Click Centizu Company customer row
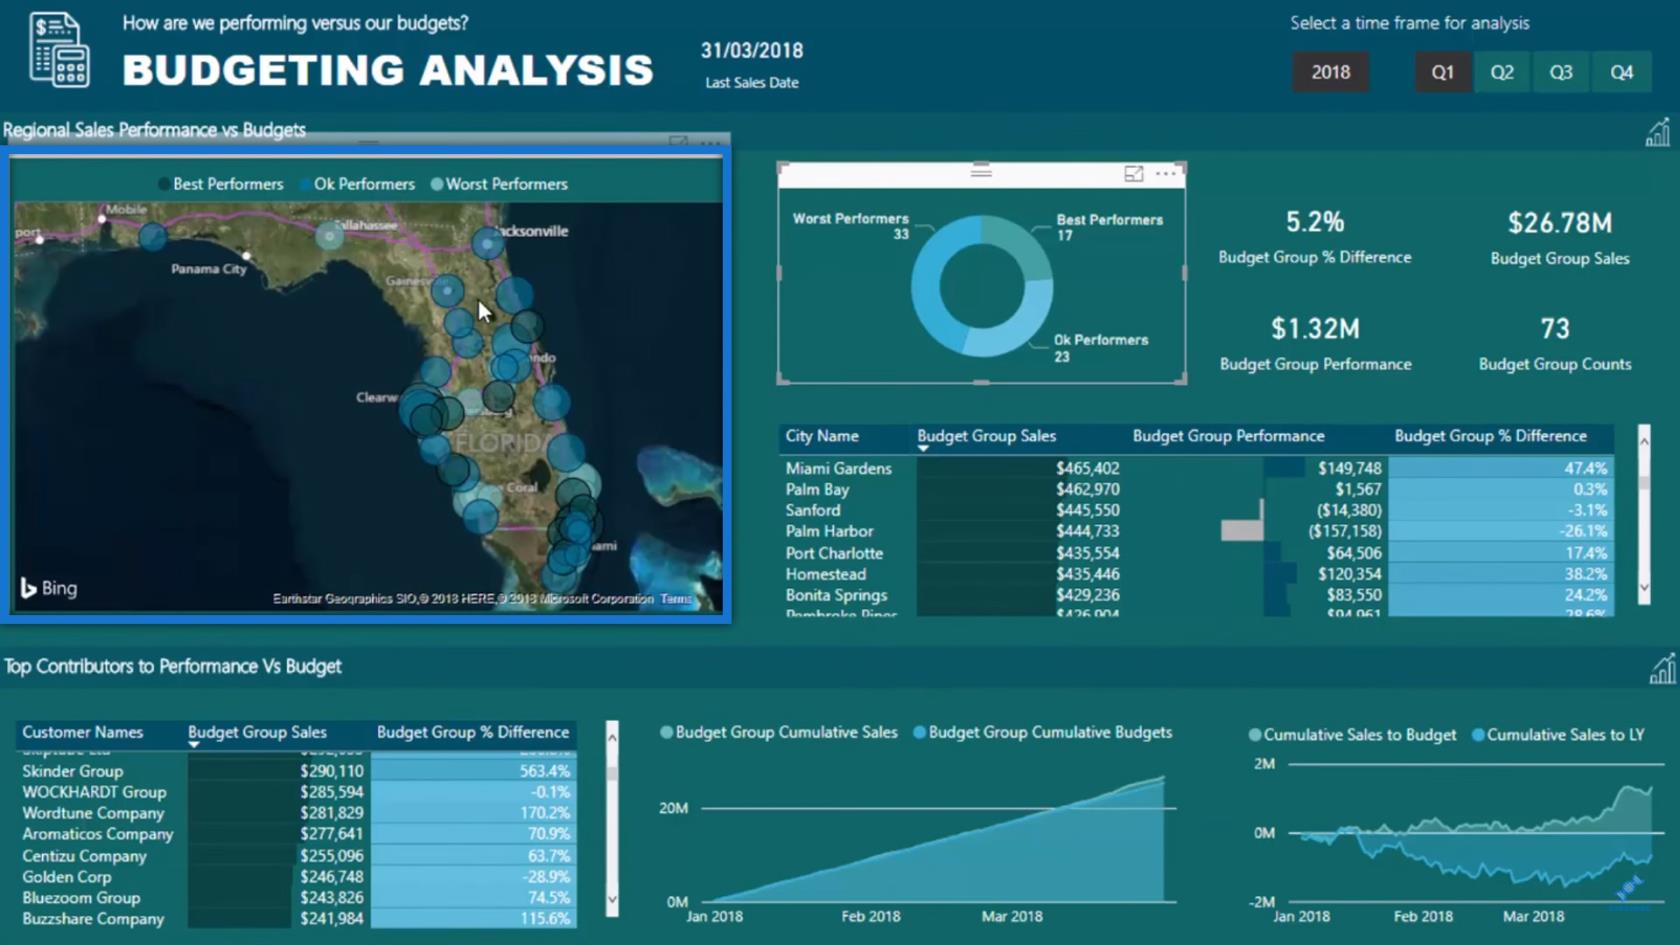Image resolution: width=1680 pixels, height=945 pixels. [297, 856]
